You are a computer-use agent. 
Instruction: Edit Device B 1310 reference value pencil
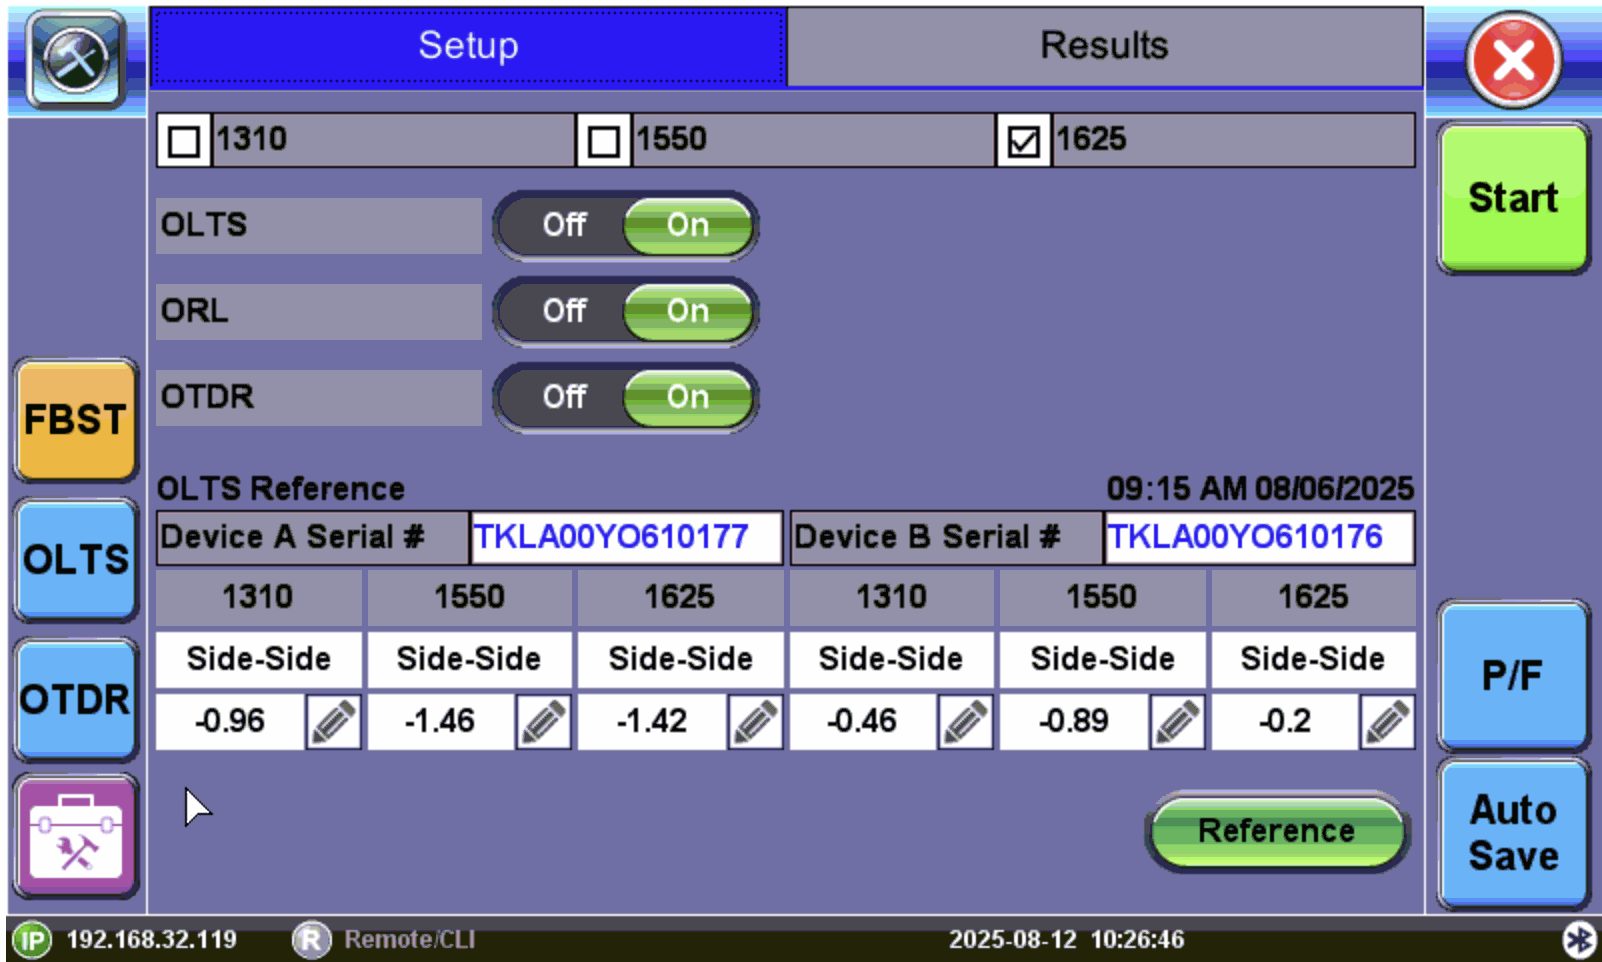966,721
